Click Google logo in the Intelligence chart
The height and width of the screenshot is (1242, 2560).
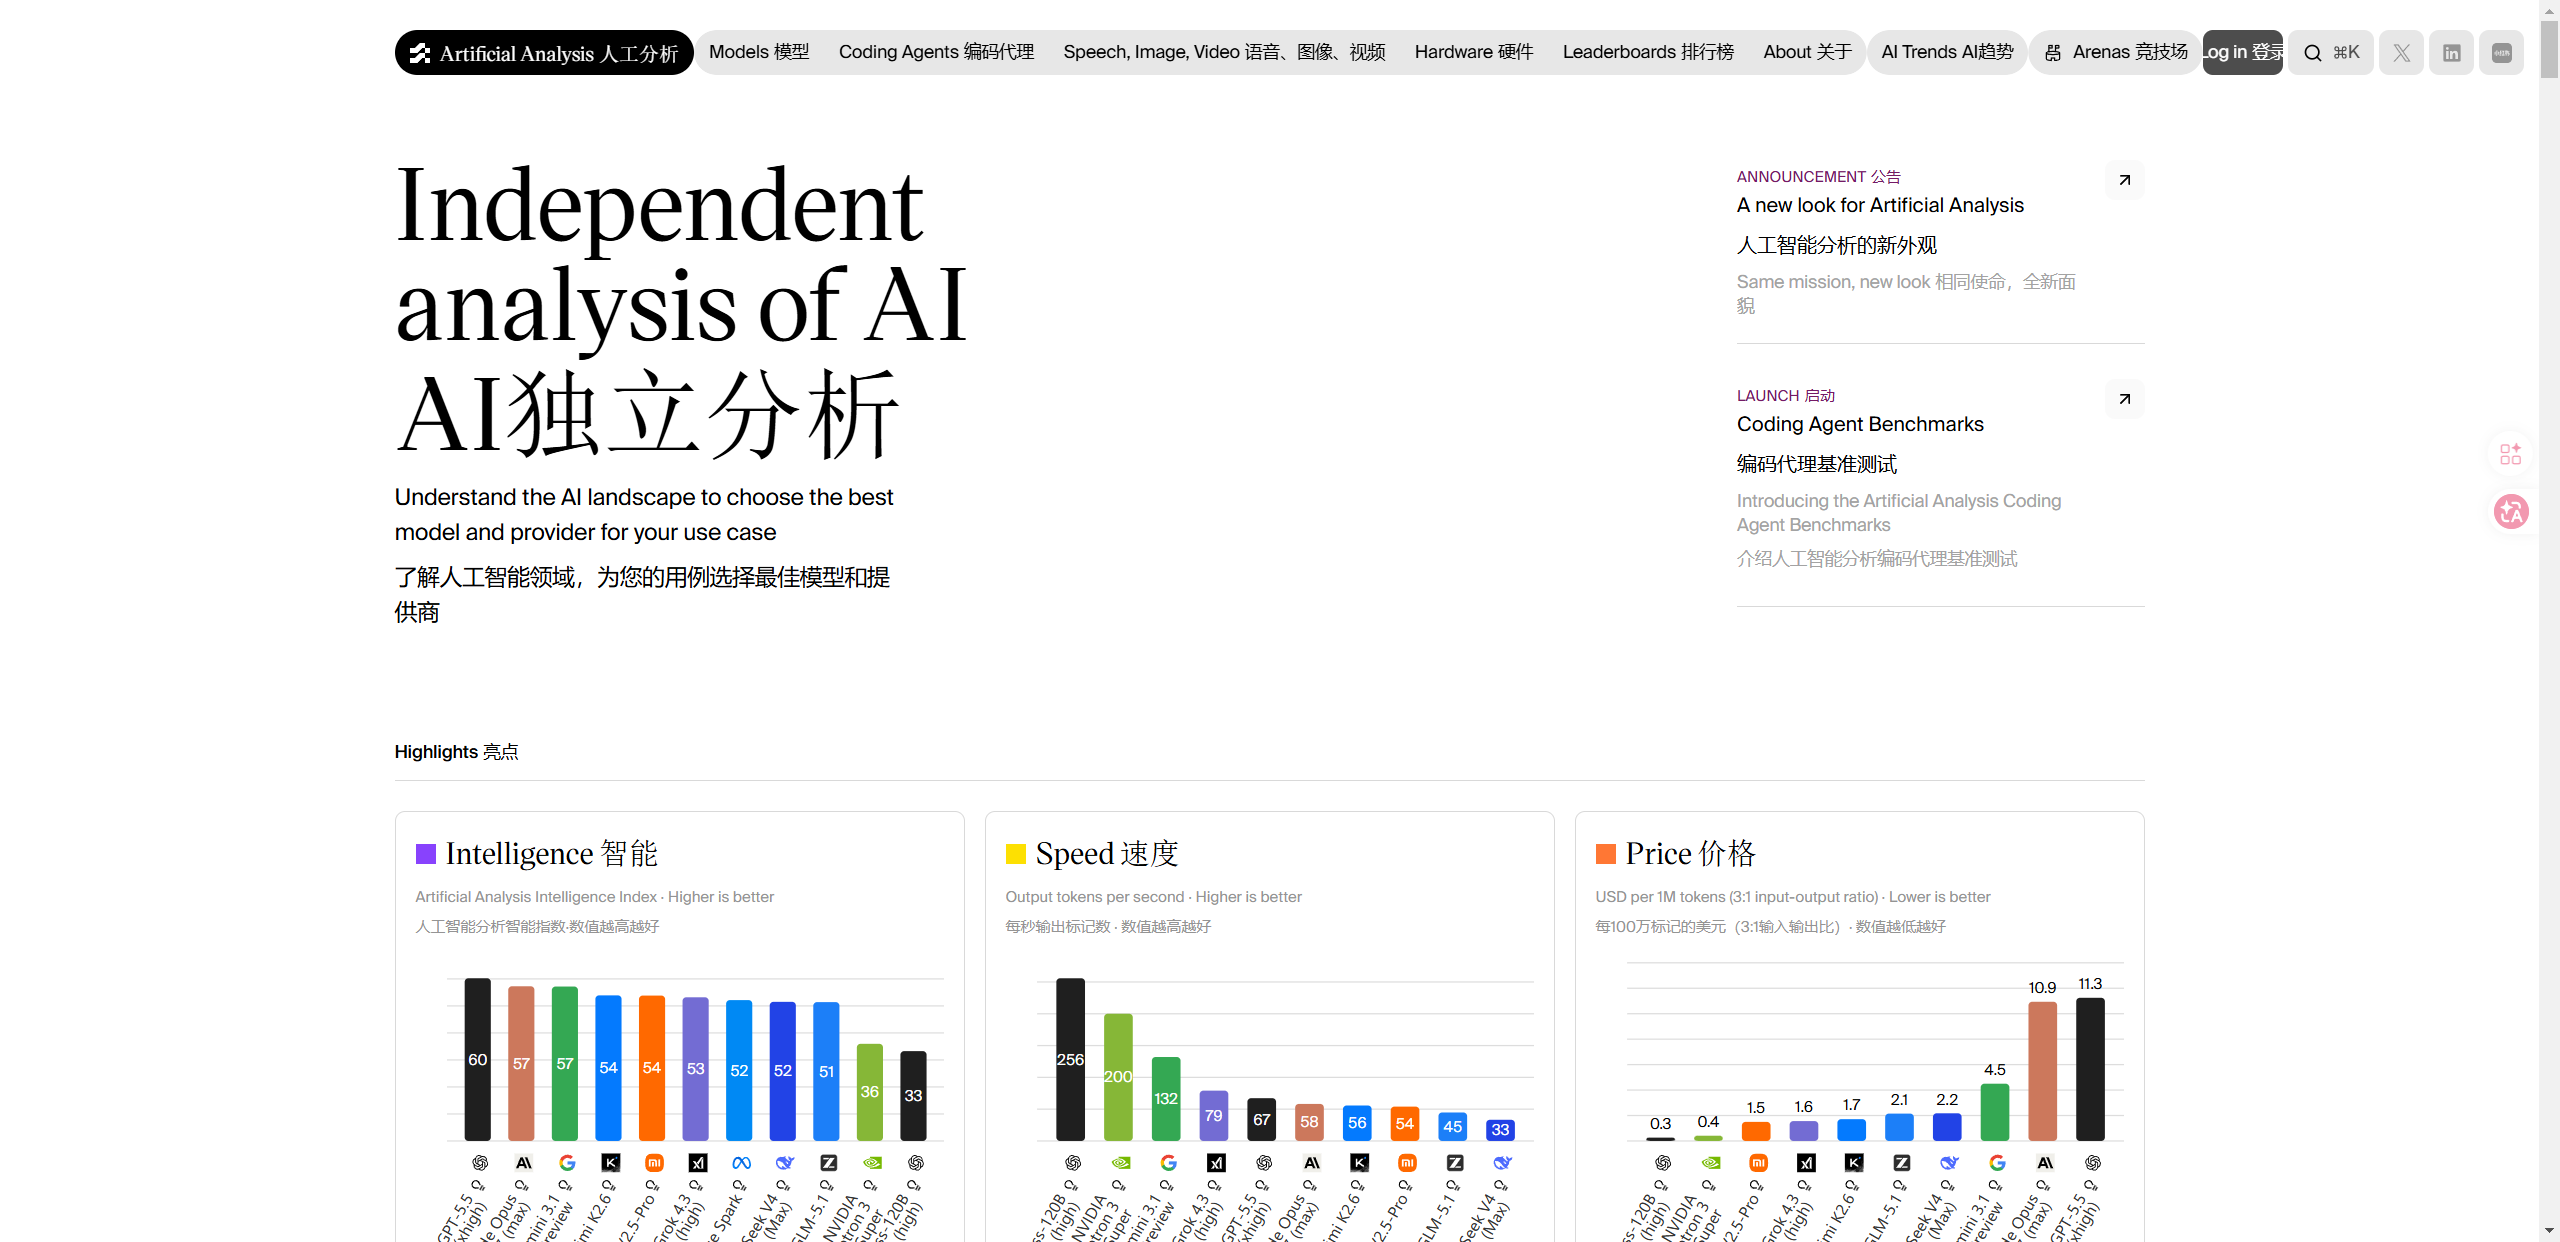pos(567,1163)
